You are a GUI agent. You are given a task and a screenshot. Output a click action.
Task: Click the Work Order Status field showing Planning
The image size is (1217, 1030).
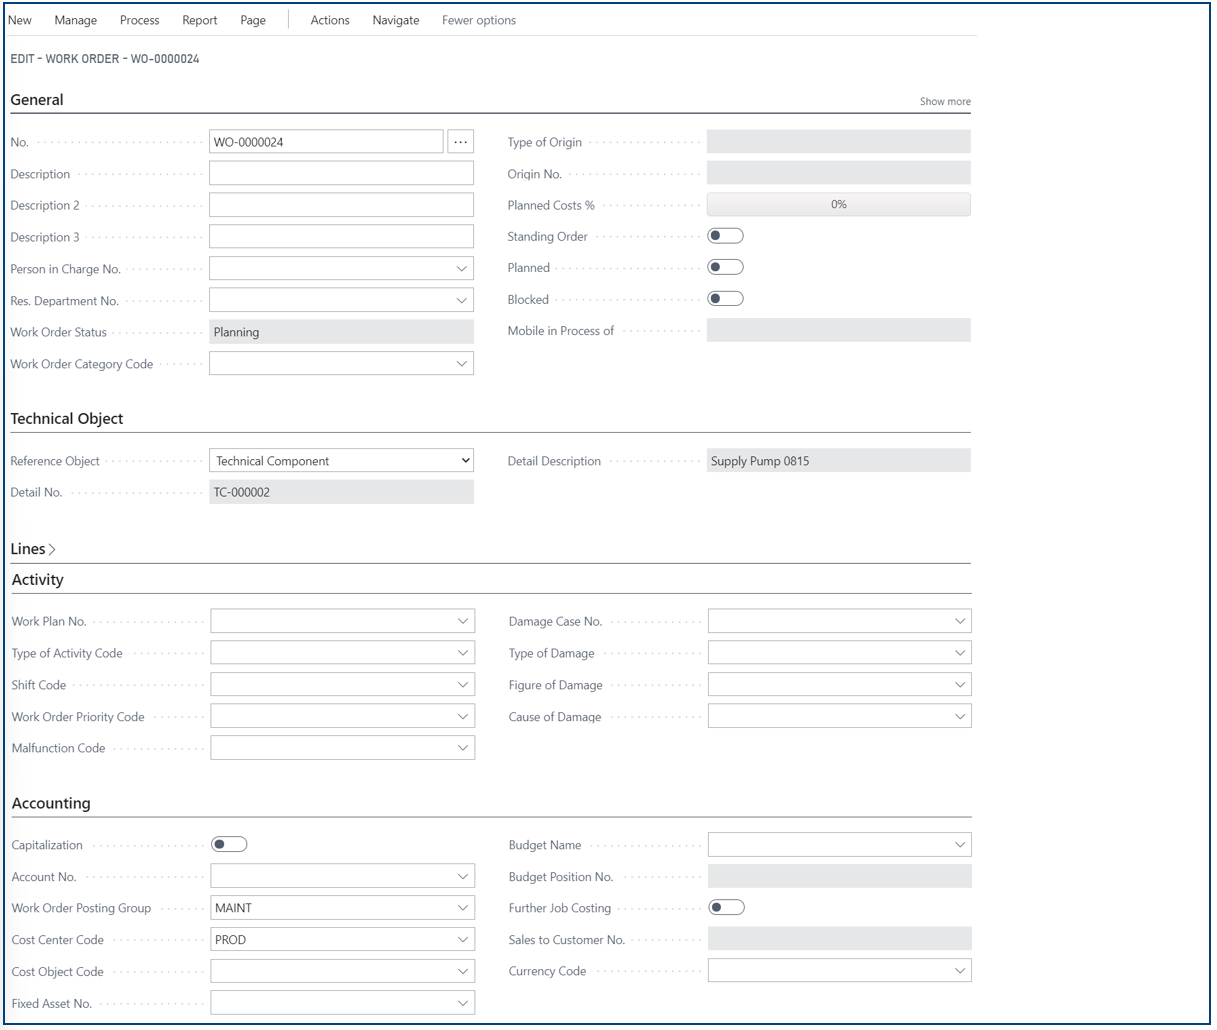click(341, 332)
